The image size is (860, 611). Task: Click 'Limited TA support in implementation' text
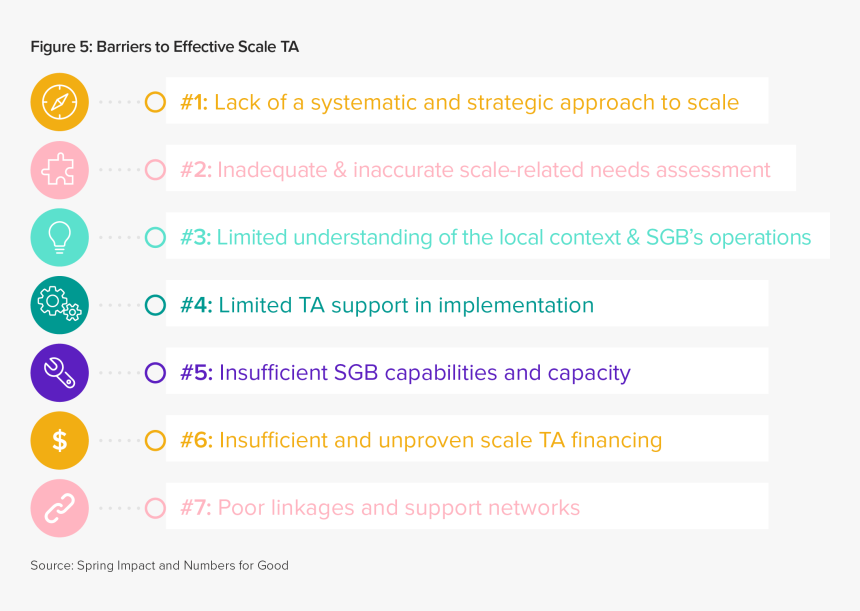tap(406, 306)
